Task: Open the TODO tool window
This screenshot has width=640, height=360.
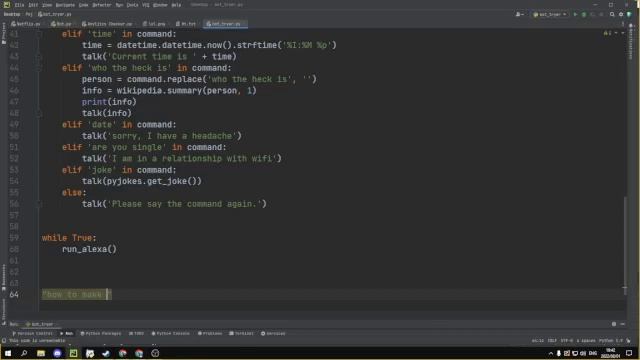Action: [x=136, y=333]
